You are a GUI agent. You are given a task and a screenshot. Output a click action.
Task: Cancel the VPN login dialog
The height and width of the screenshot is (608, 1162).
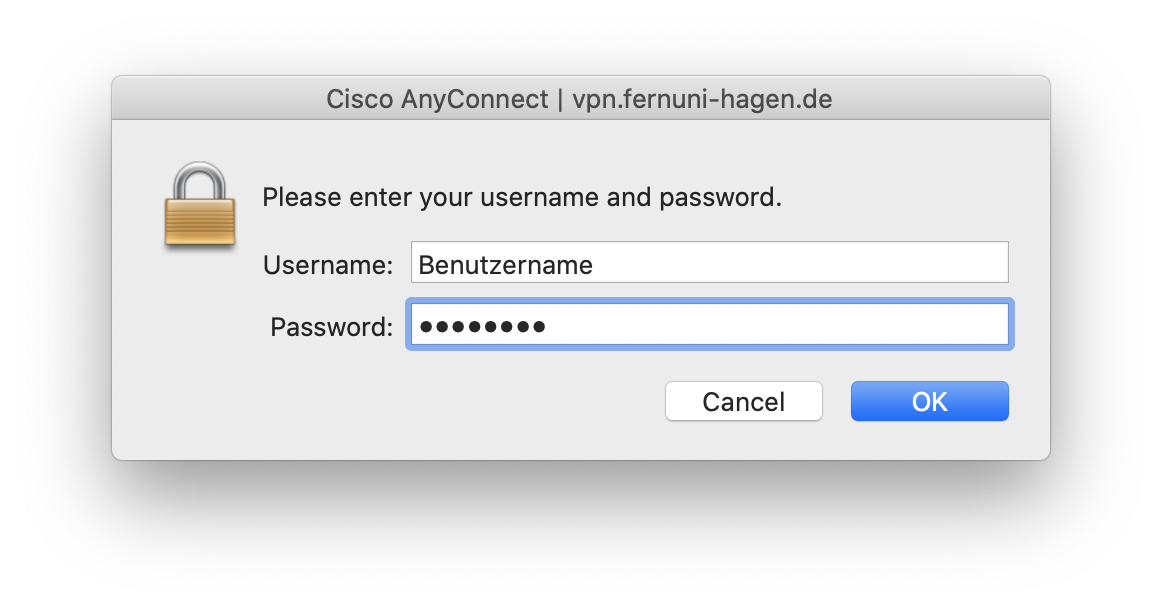click(743, 401)
